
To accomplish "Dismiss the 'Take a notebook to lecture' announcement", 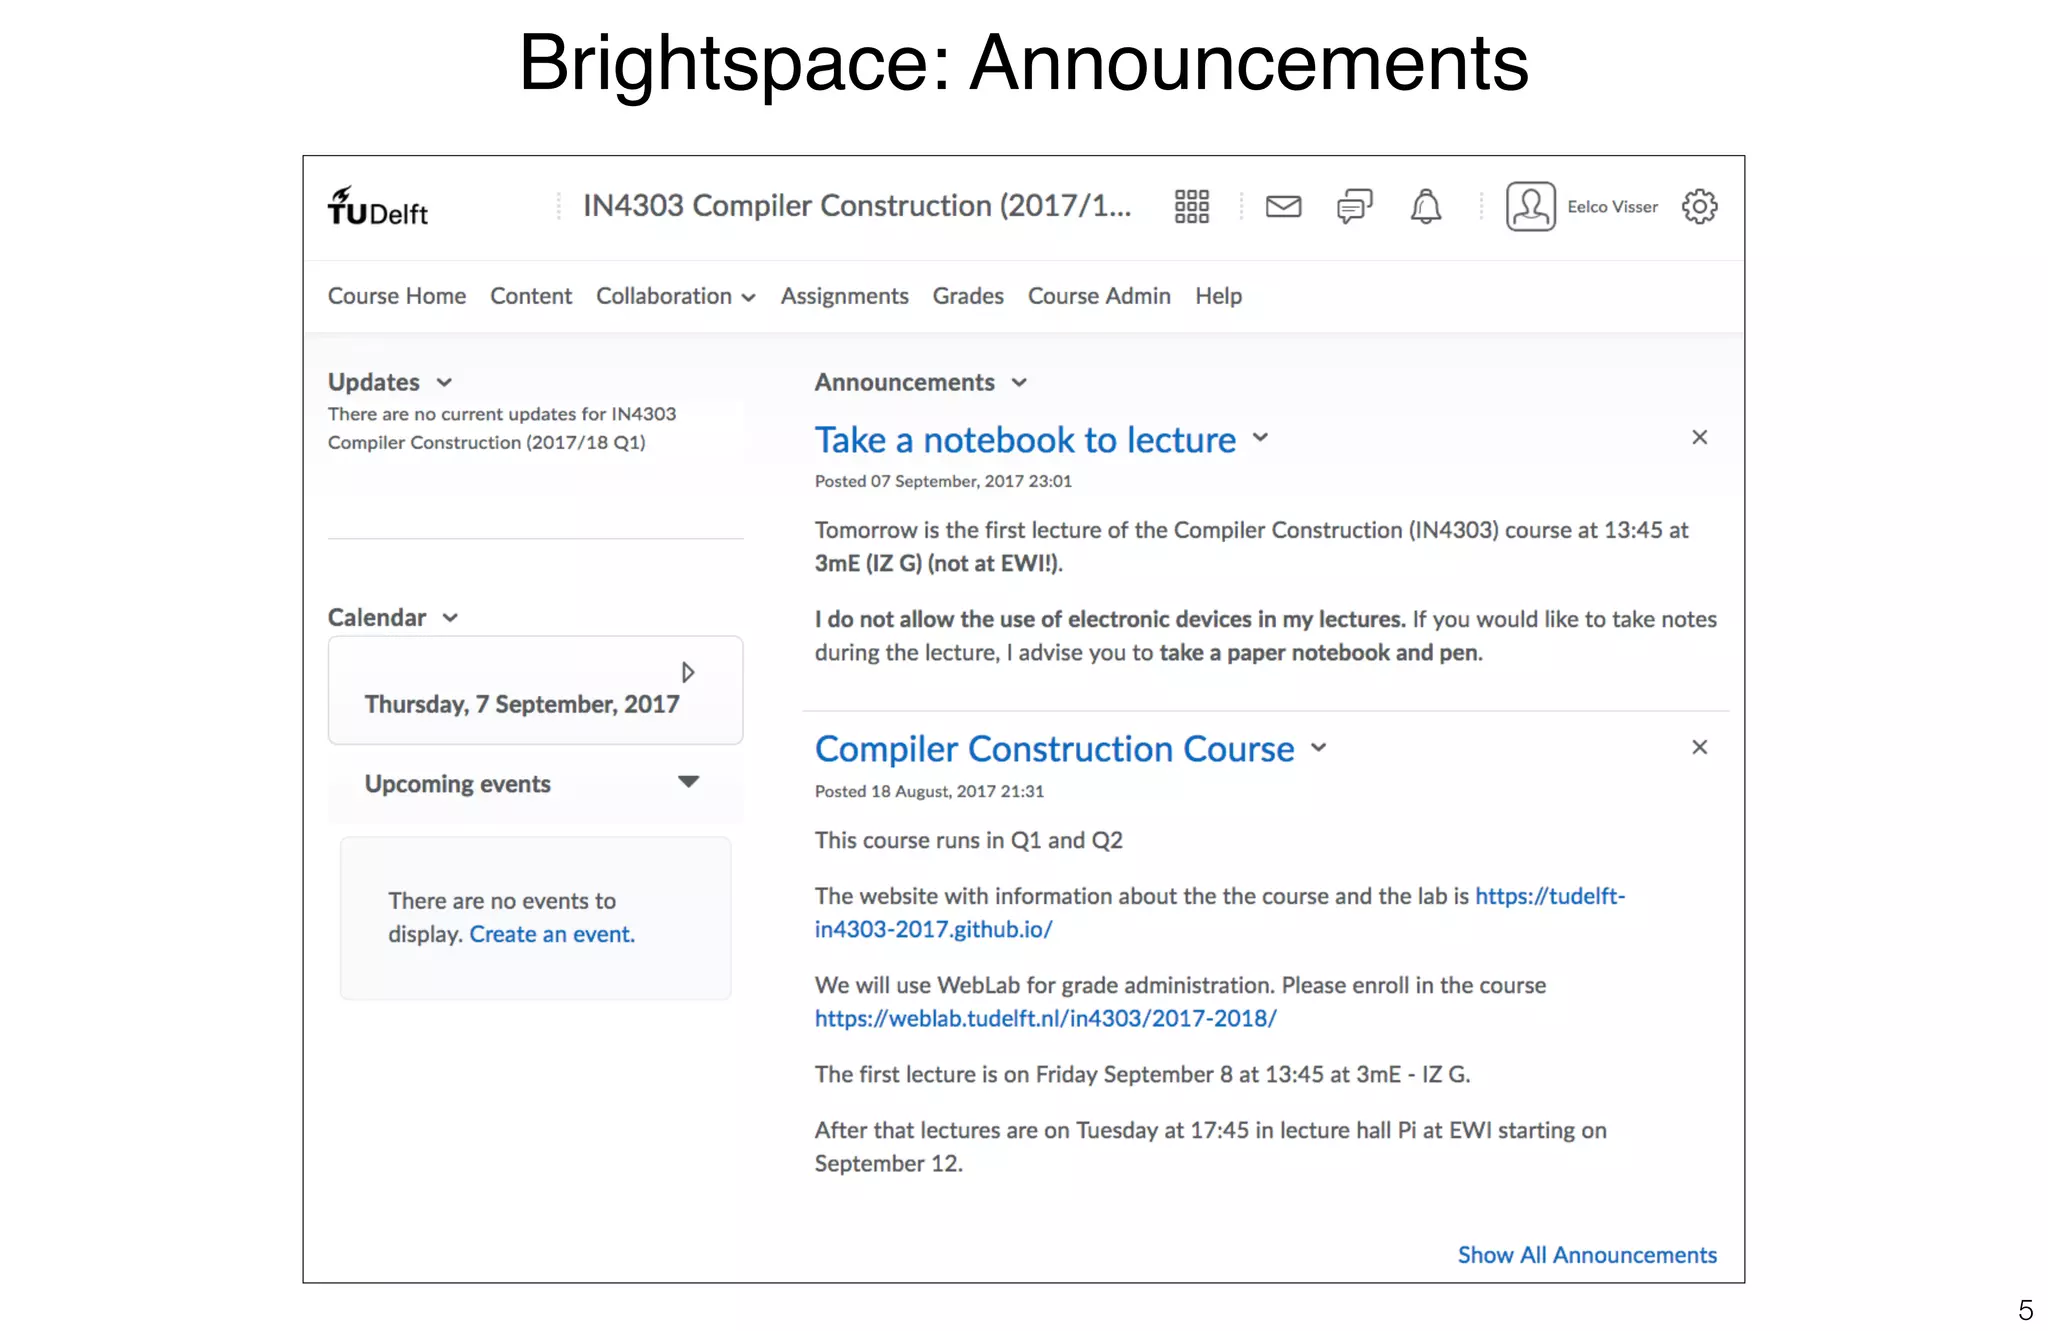I will pos(1699,437).
